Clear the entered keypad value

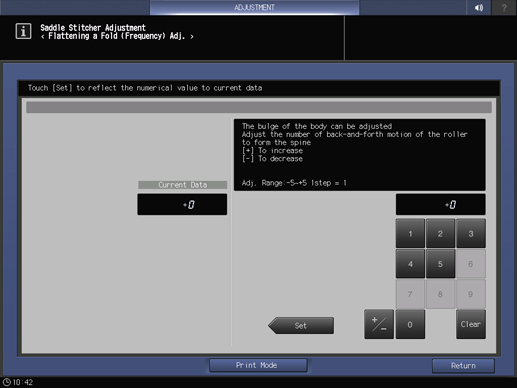[471, 324]
